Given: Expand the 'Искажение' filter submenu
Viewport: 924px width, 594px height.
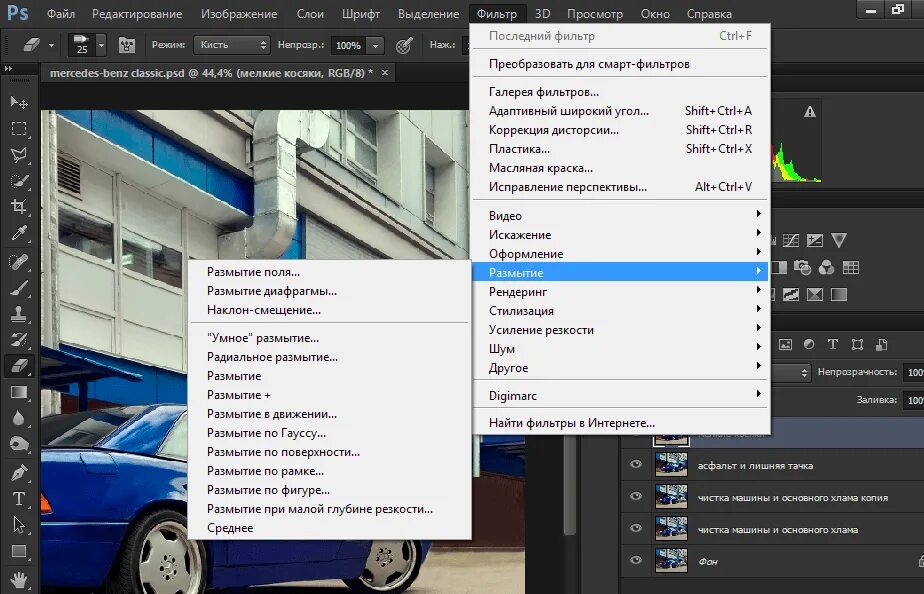Looking at the screenshot, I should (621, 235).
